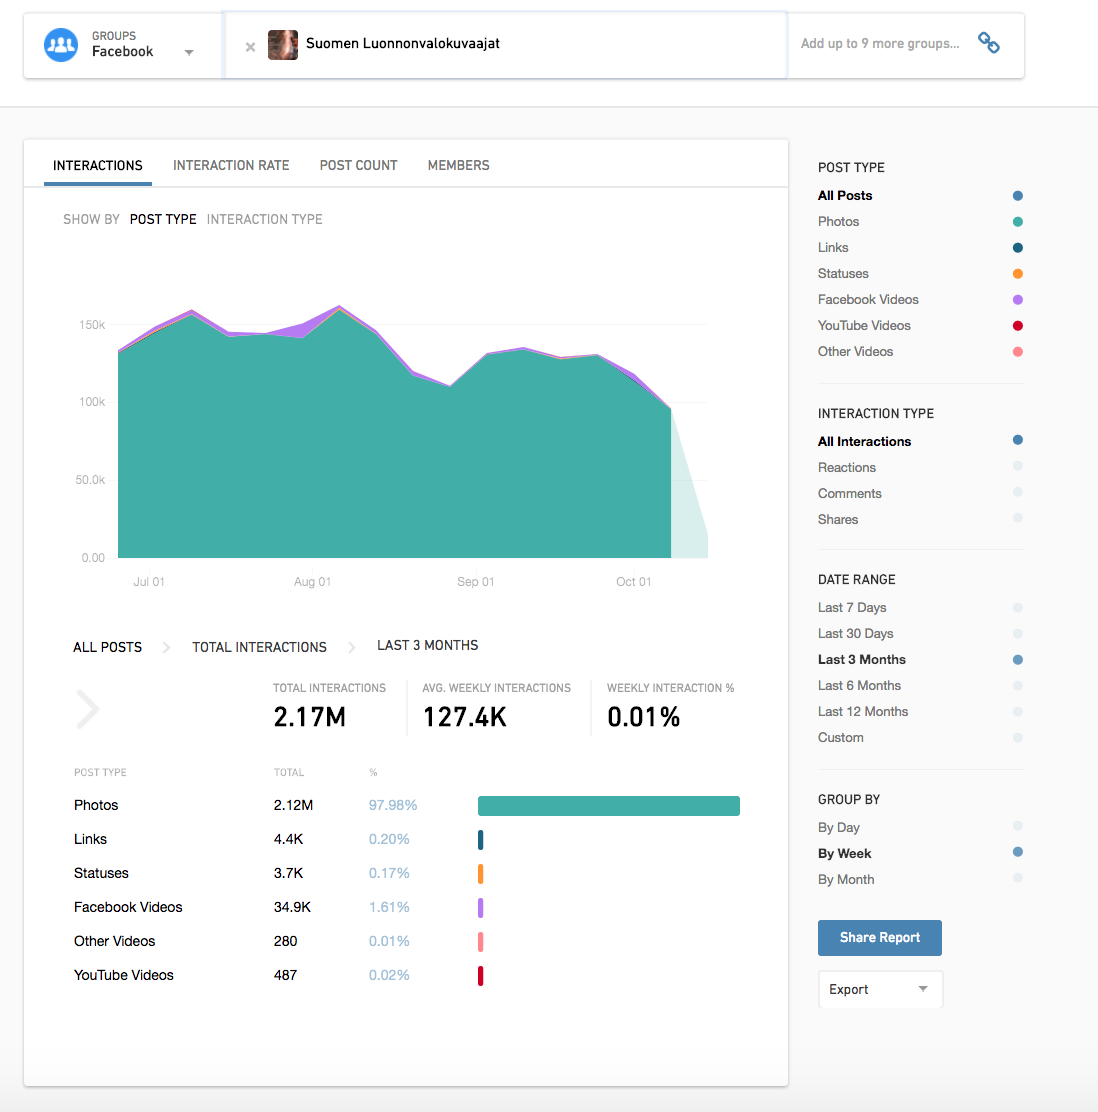The image size is (1098, 1112).
Task: Switch to the Members tab
Action: (458, 166)
